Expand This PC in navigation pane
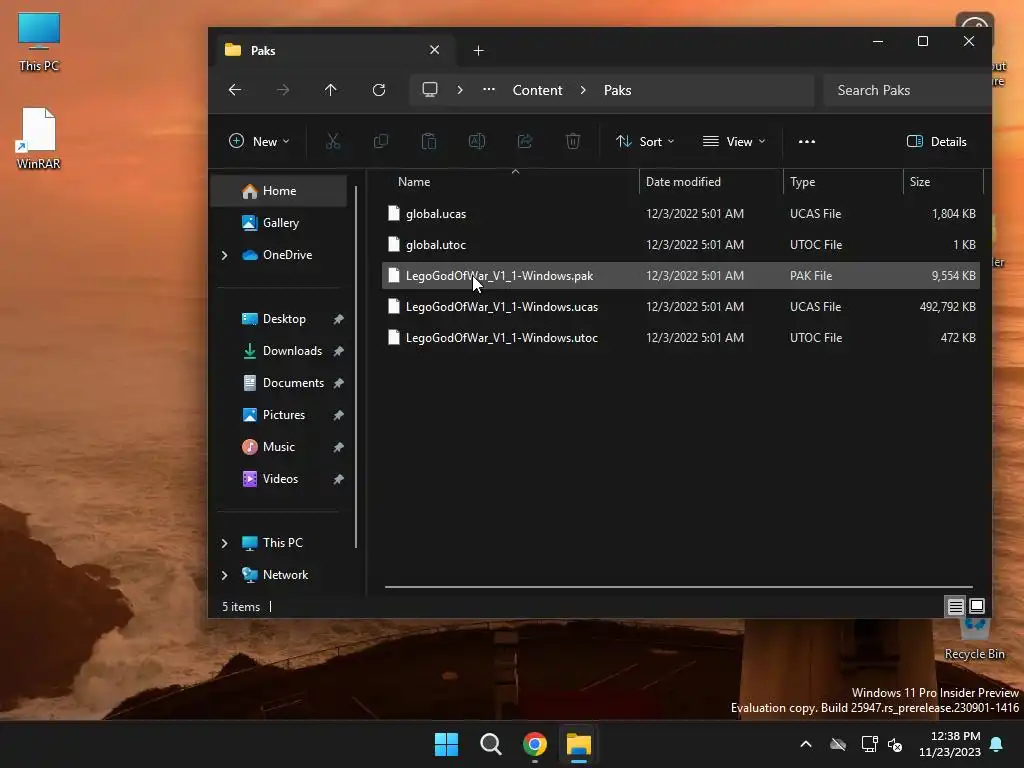The width and height of the screenshot is (1024, 768). click(225, 543)
